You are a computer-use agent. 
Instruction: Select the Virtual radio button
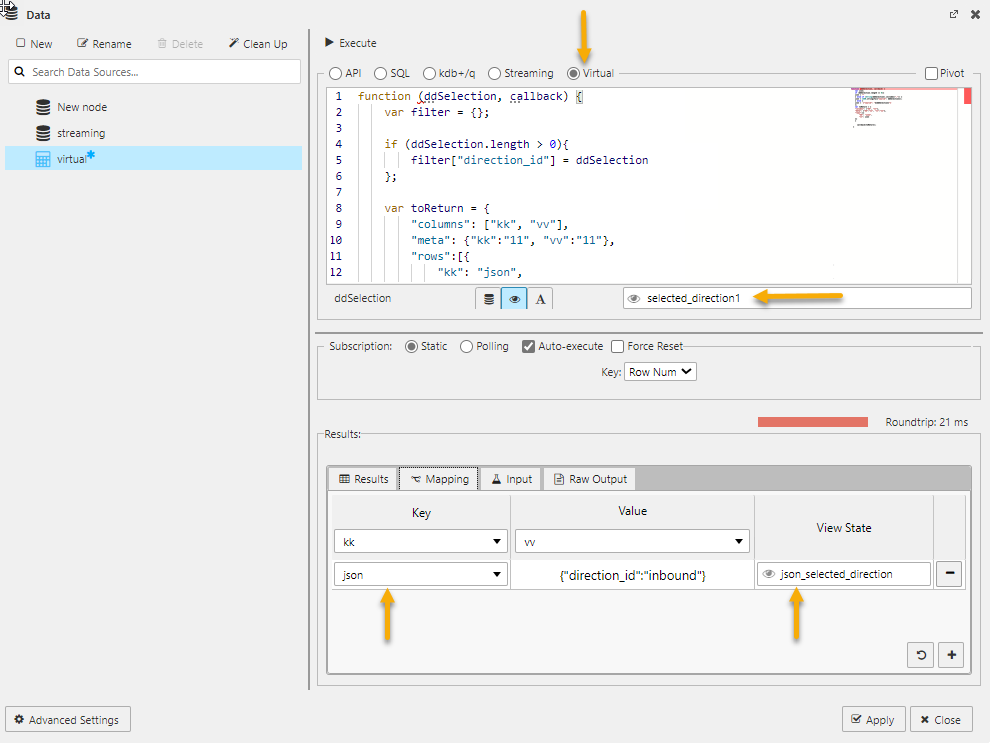(x=573, y=73)
